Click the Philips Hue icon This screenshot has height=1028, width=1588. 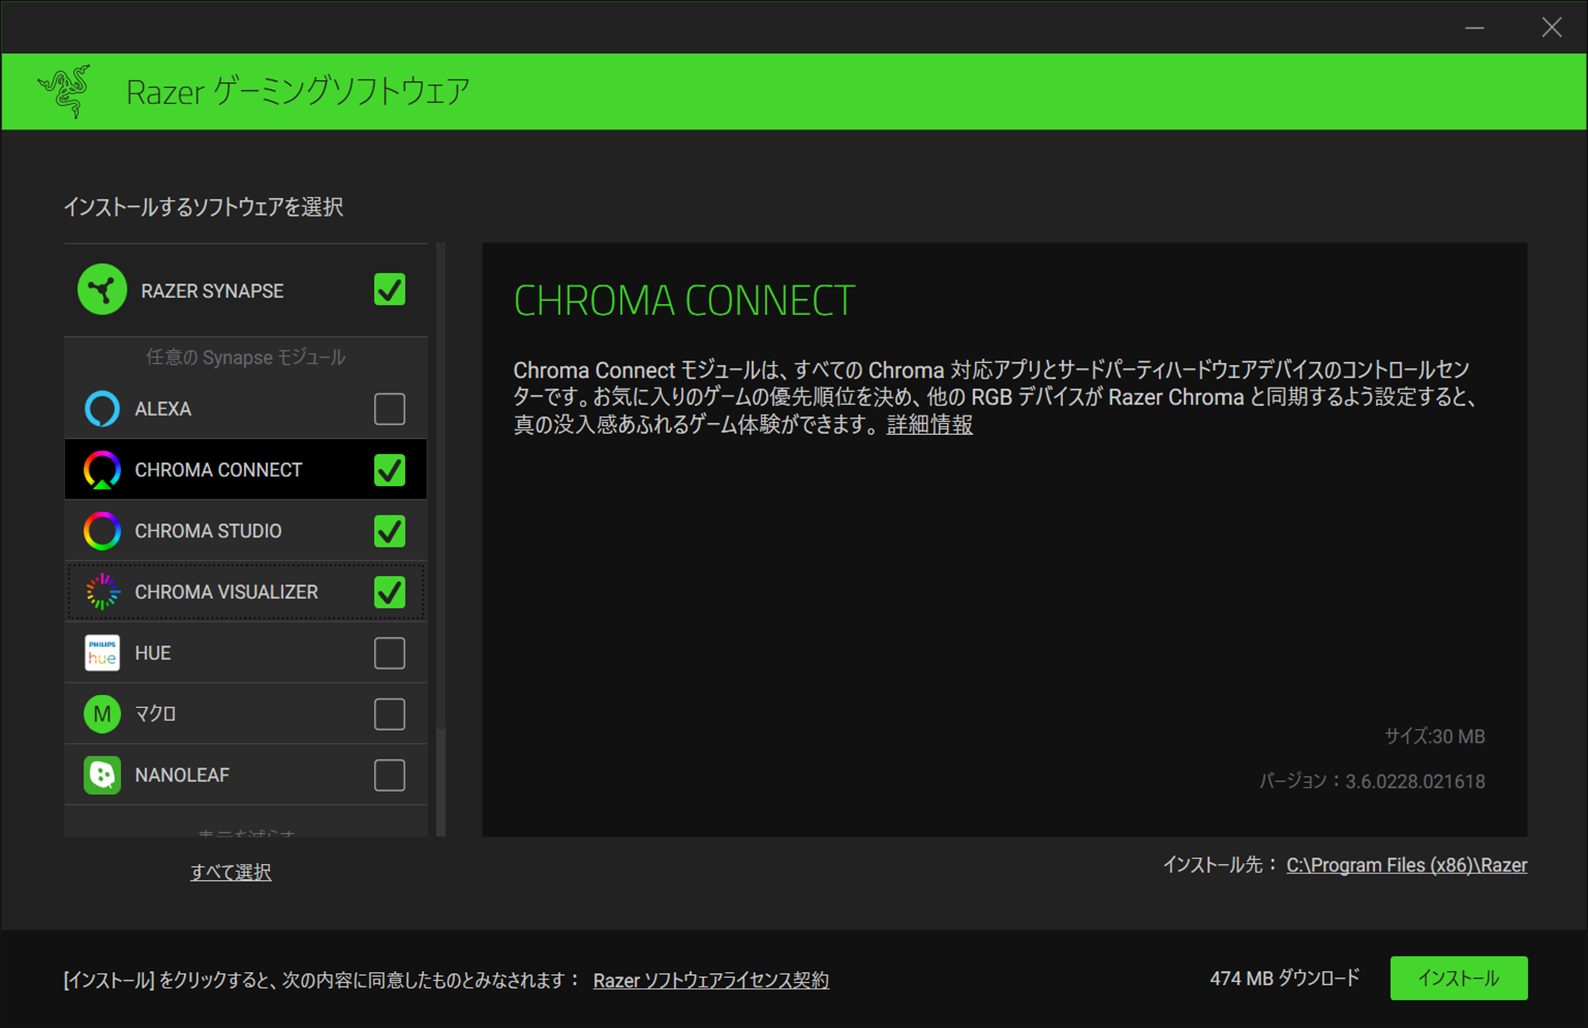point(102,653)
